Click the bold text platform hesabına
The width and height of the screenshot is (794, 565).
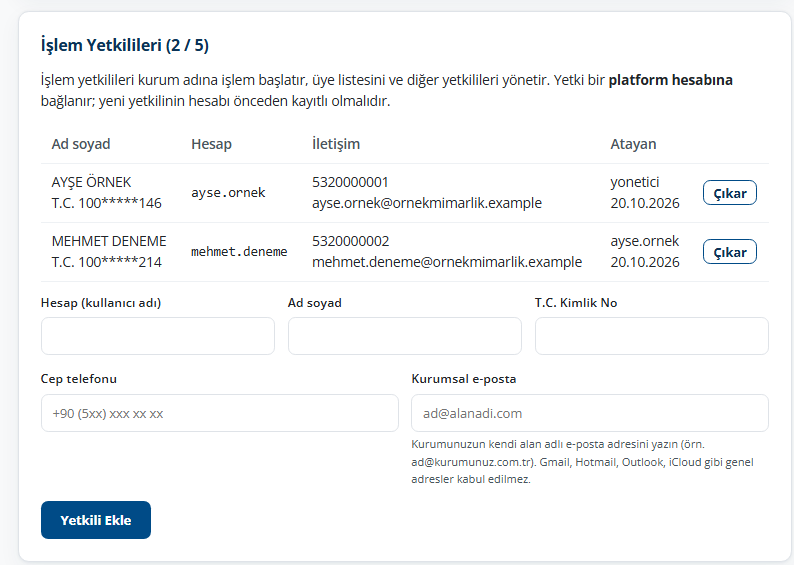(x=670, y=80)
